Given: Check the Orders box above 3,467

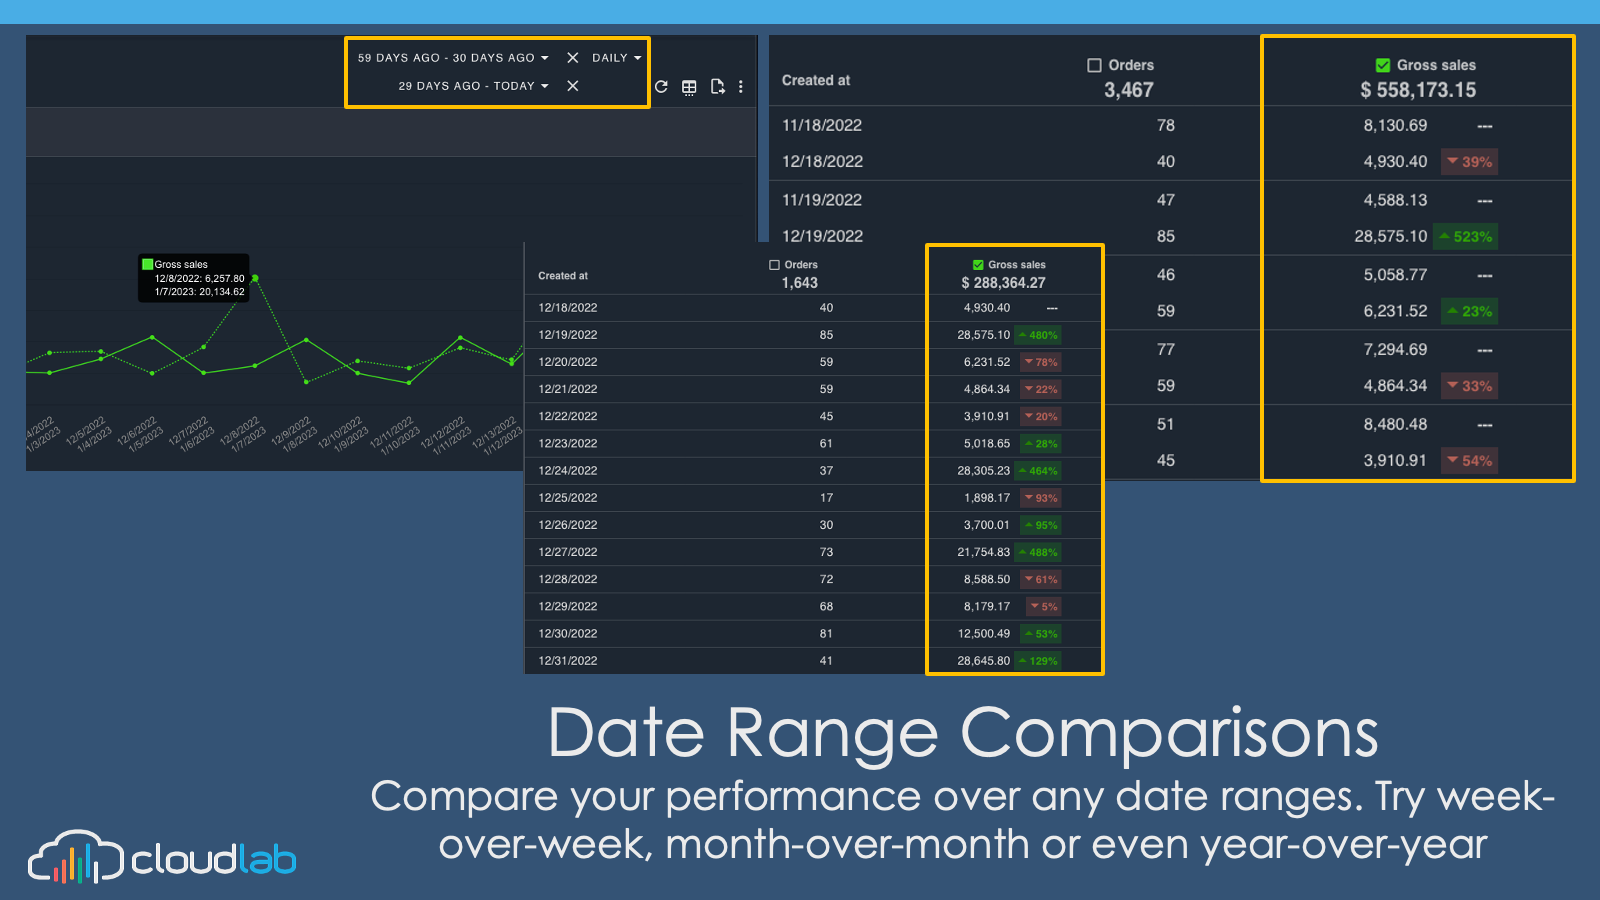Looking at the screenshot, I should (x=1094, y=65).
